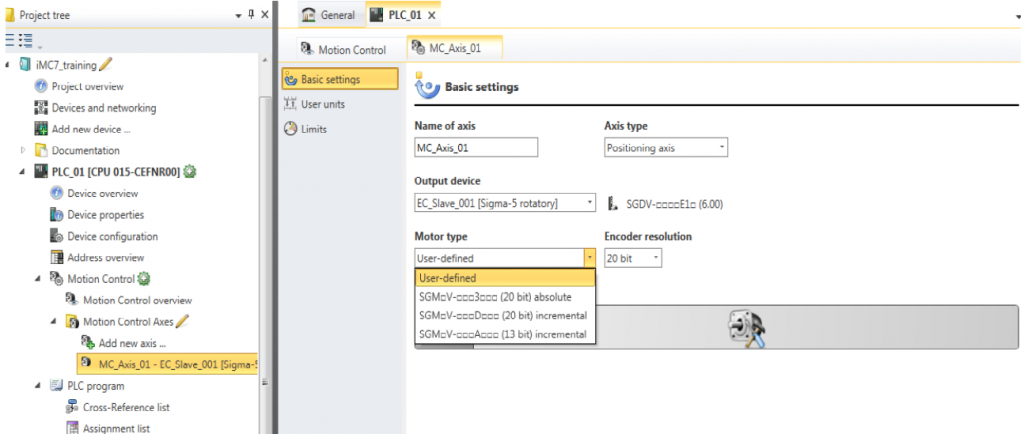Choose the 13 bit incremental motor option
The width and height of the screenshot is (1024, 434).
click(502, 334)
